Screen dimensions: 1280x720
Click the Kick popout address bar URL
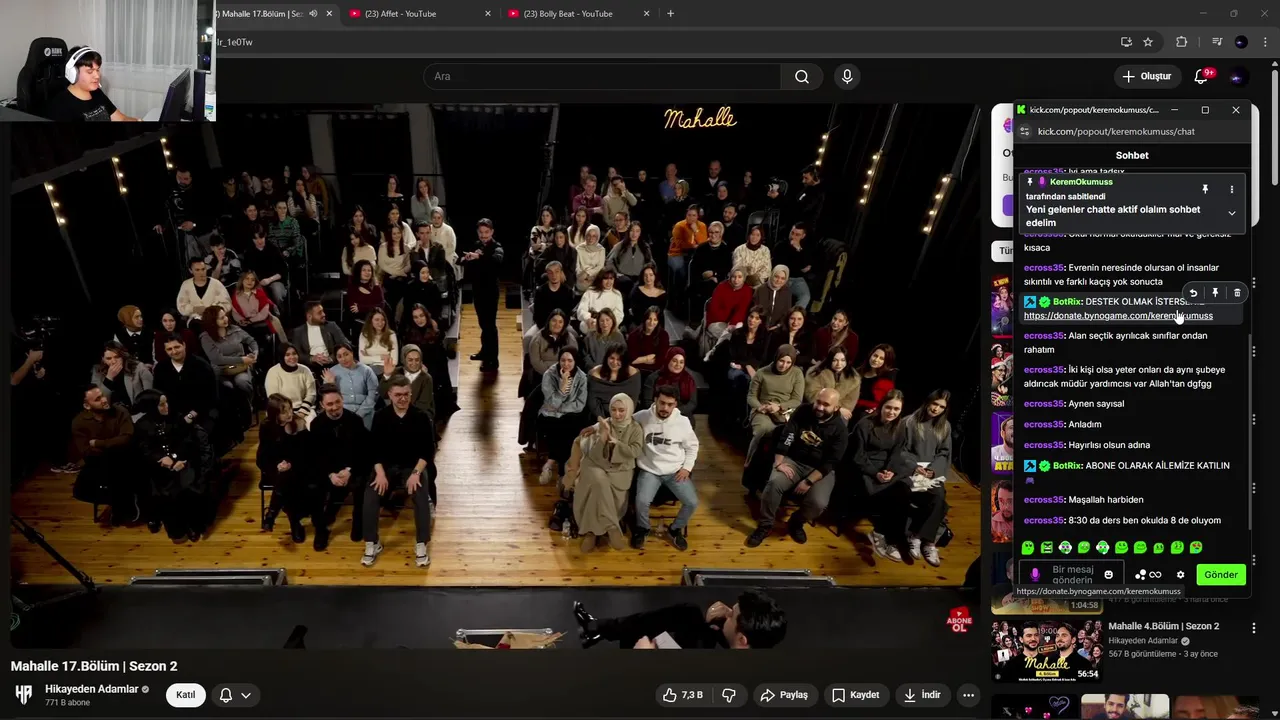click(1116, 131)
